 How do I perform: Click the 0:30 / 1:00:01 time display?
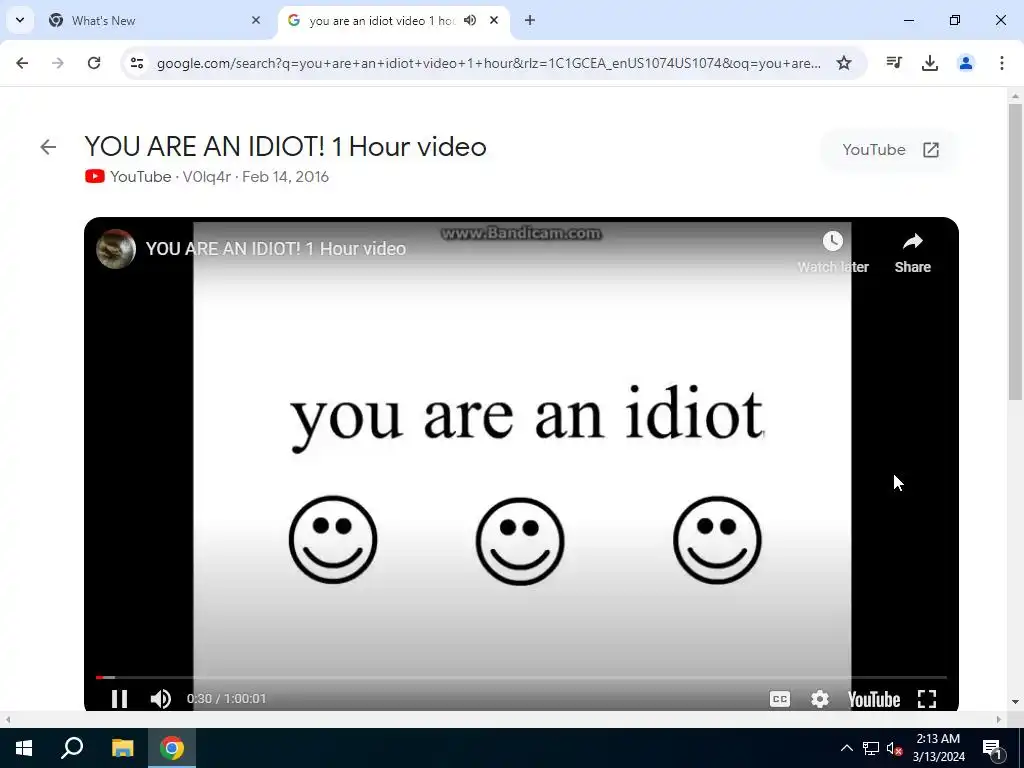[226, 699]
